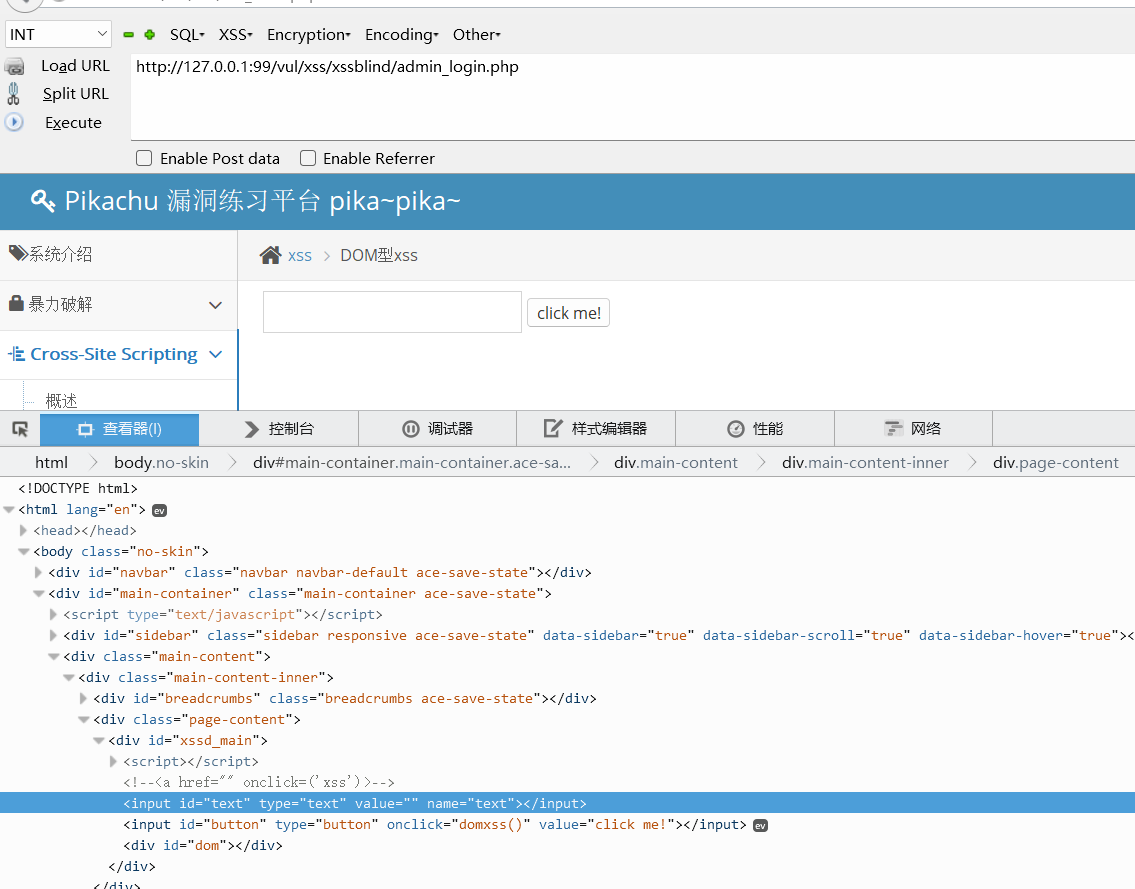Click the HackBar URL text area
The height and width of the screenshot is (889, 1135).
pos(633,96)
